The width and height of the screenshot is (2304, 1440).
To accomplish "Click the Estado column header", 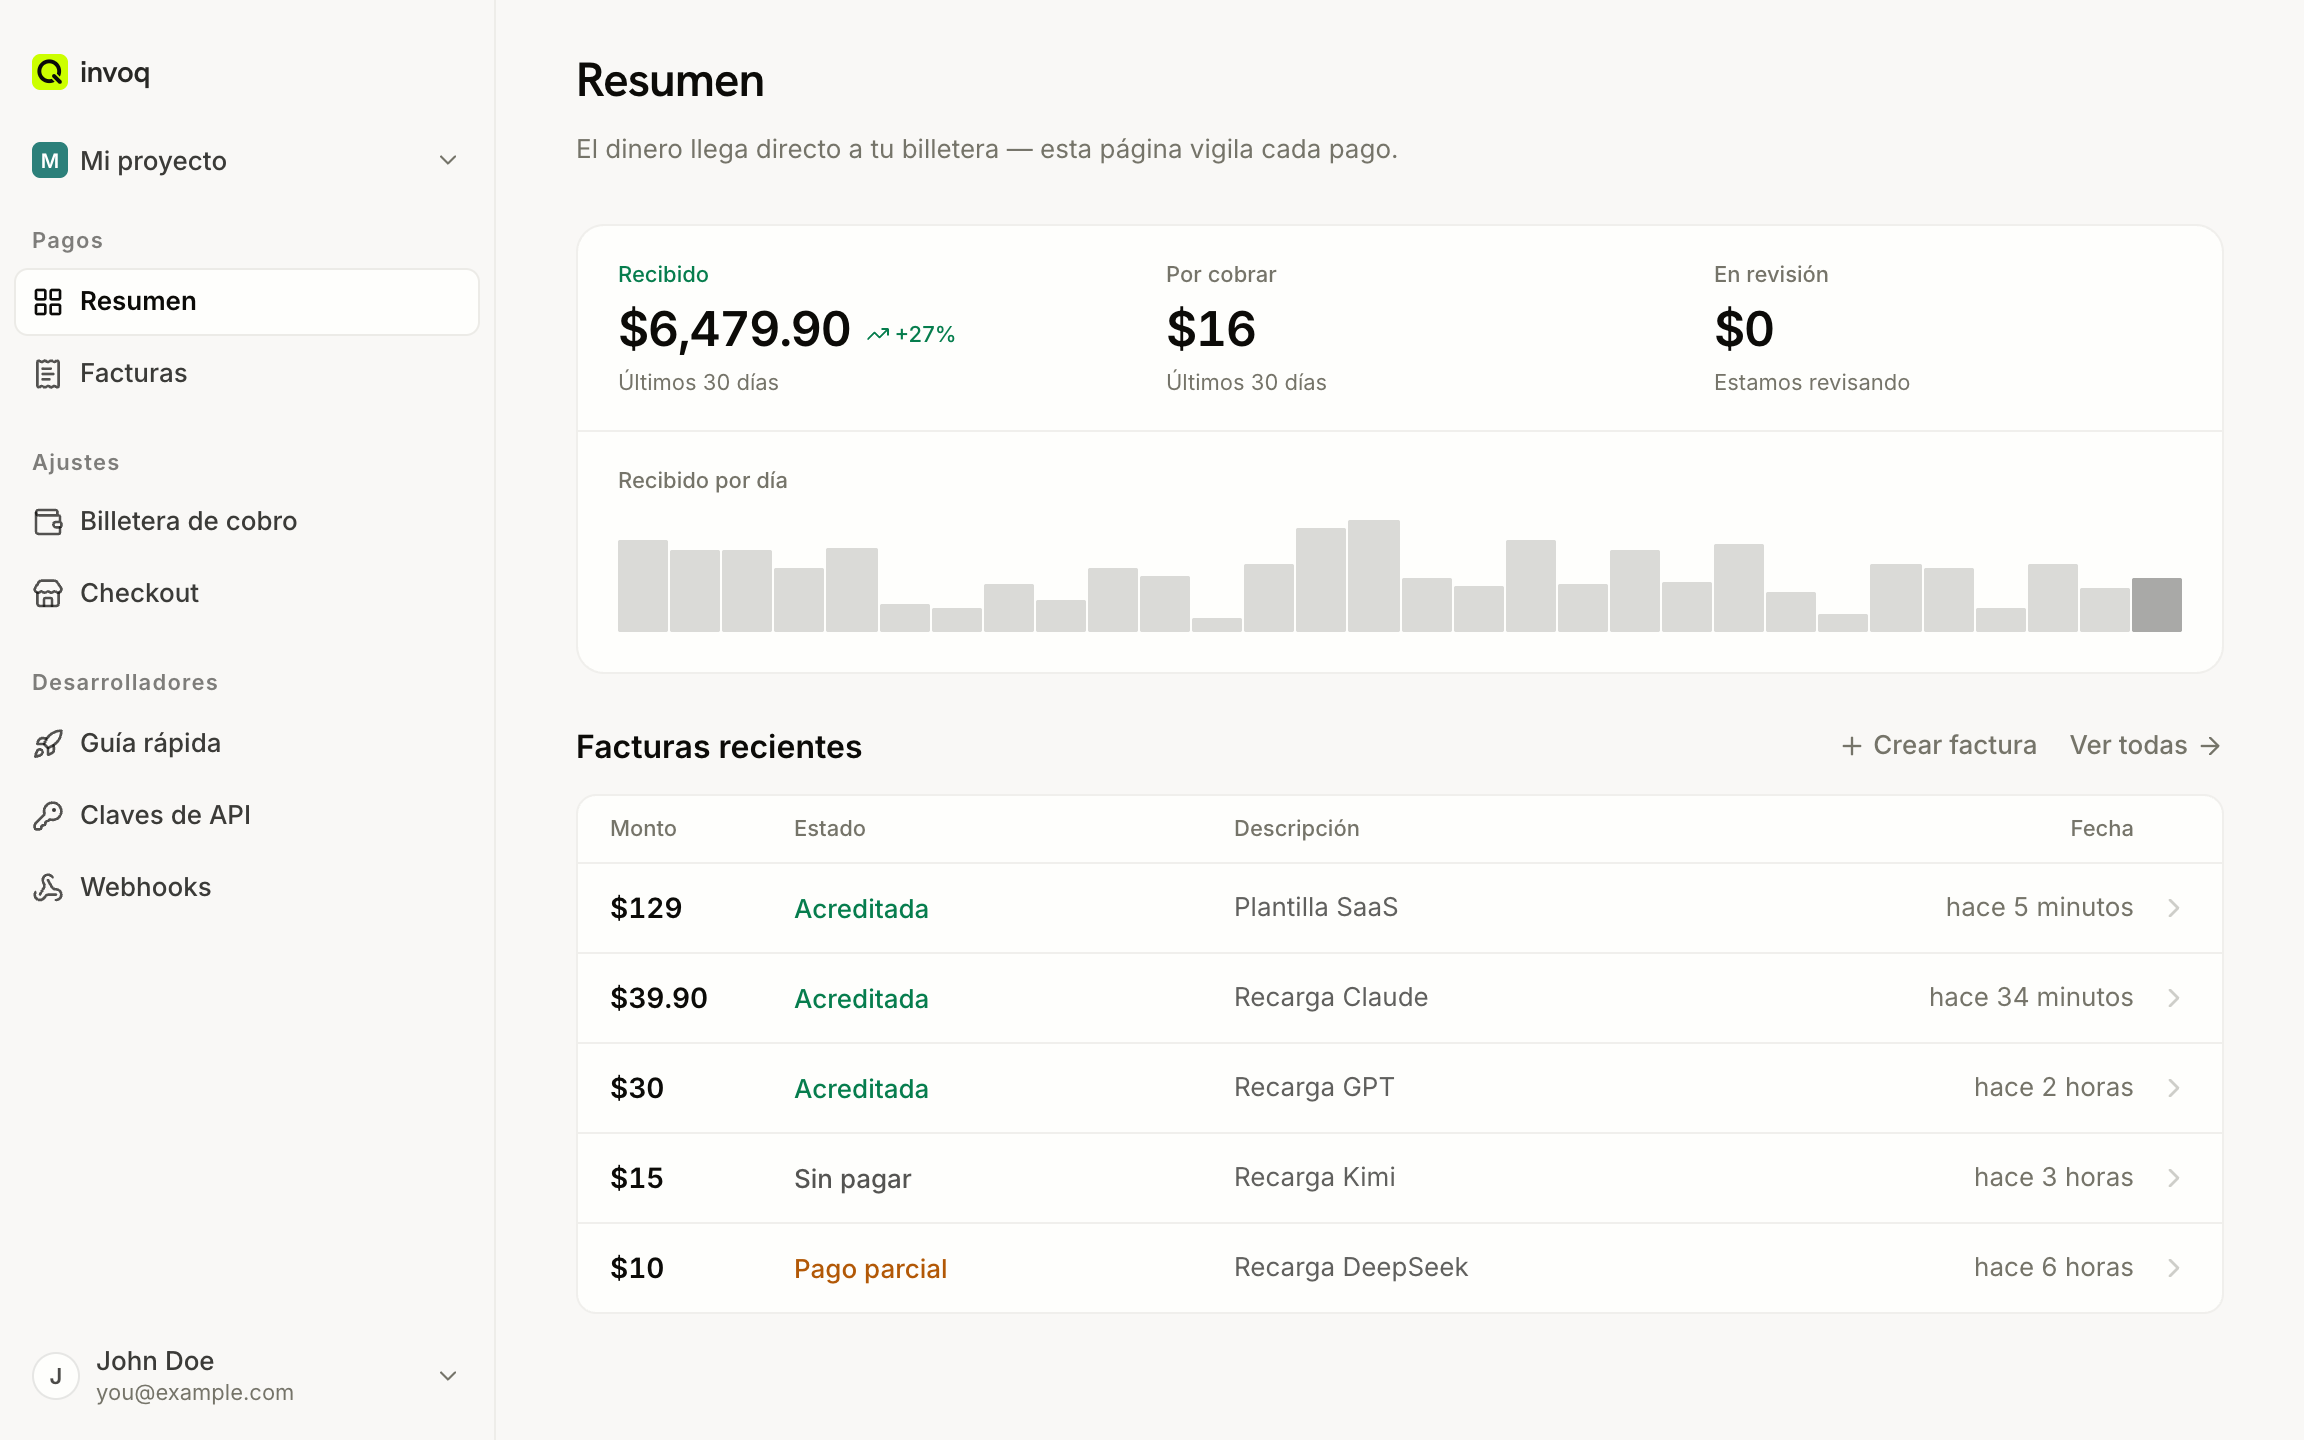I will point(830,828).
